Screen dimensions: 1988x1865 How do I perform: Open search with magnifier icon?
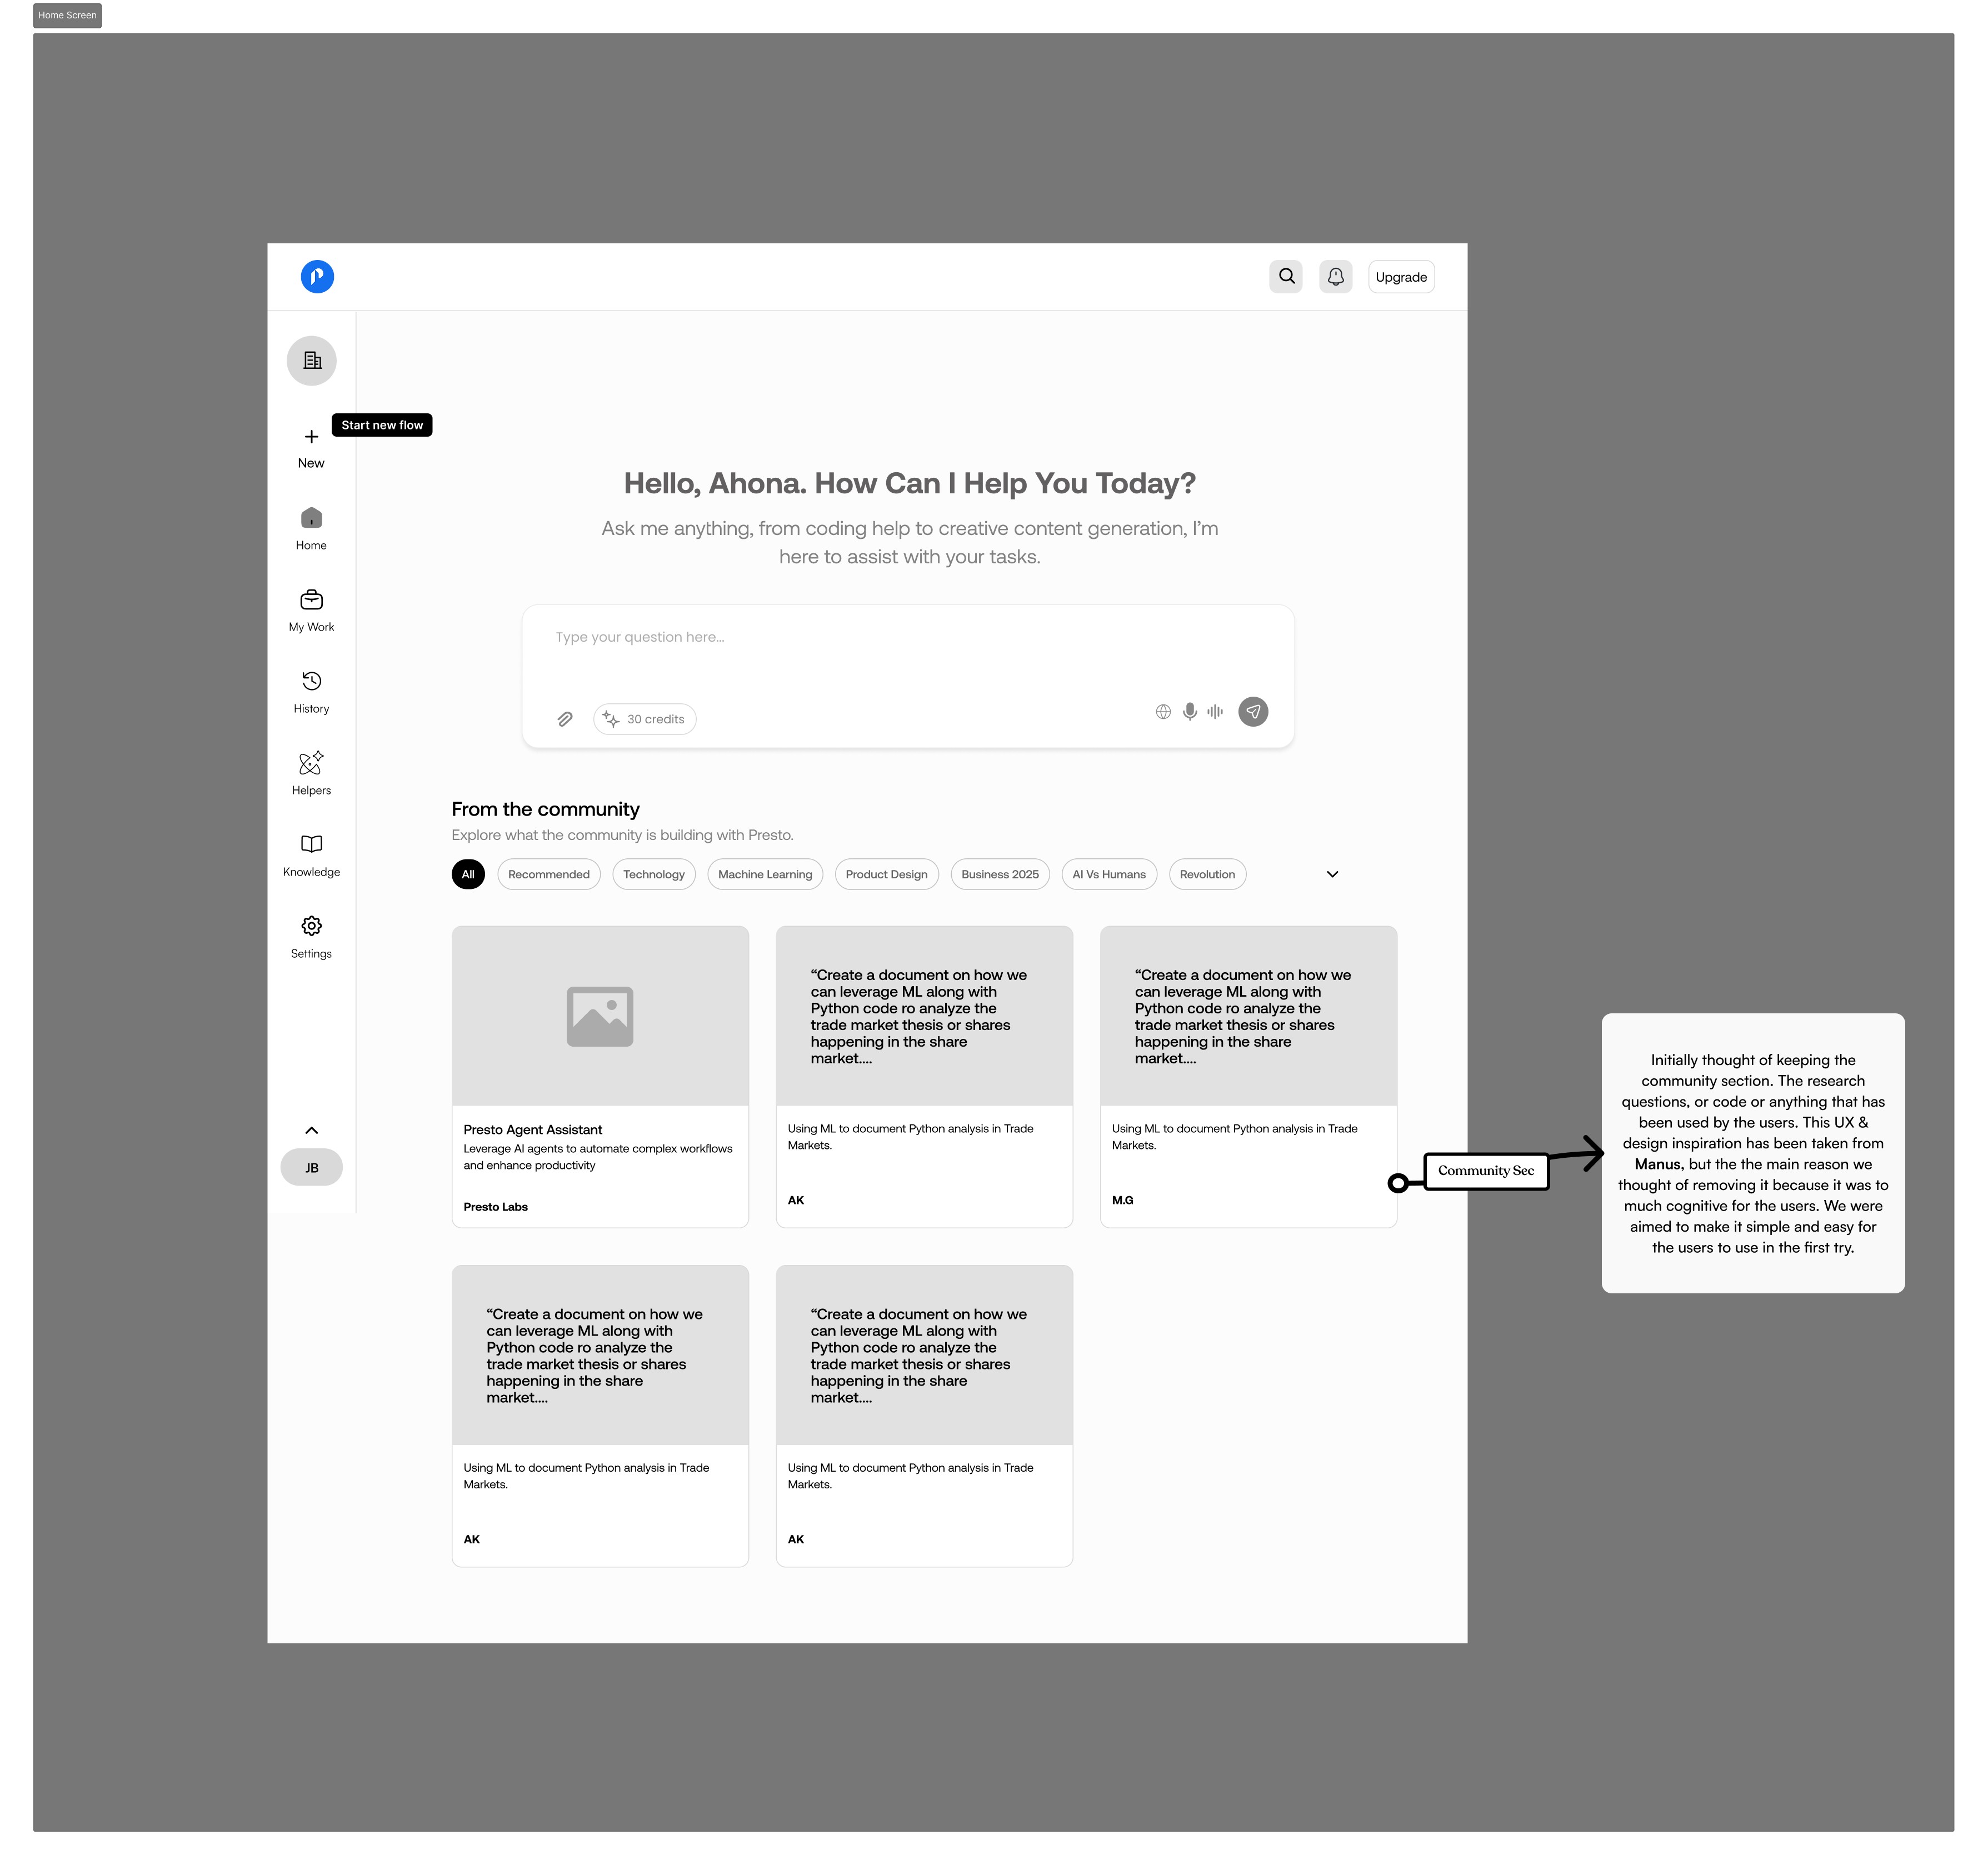(x=1286, y=276)
